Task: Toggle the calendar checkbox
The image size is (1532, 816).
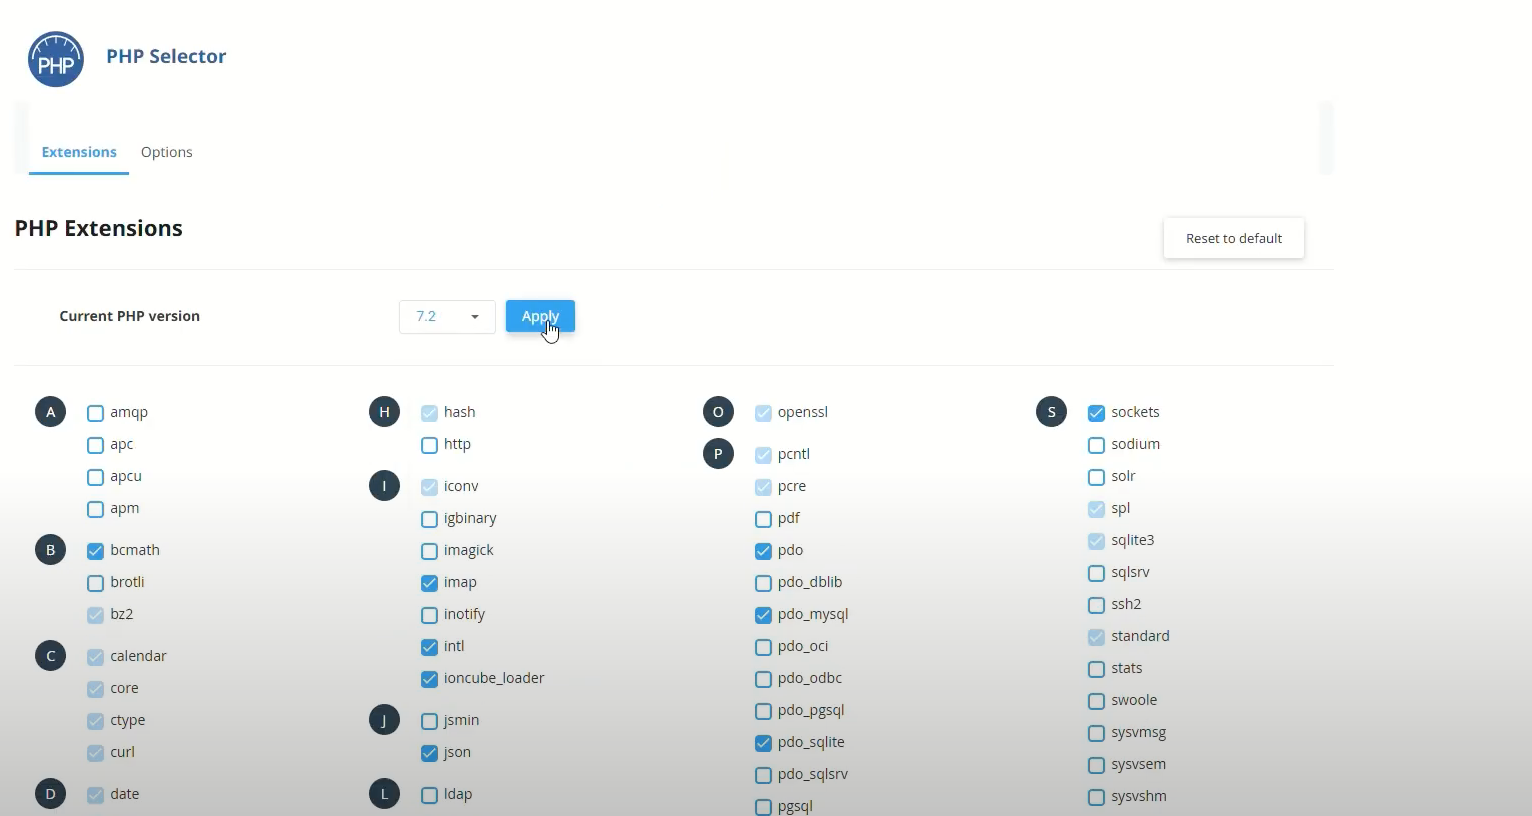Action: tap(95, 657)
